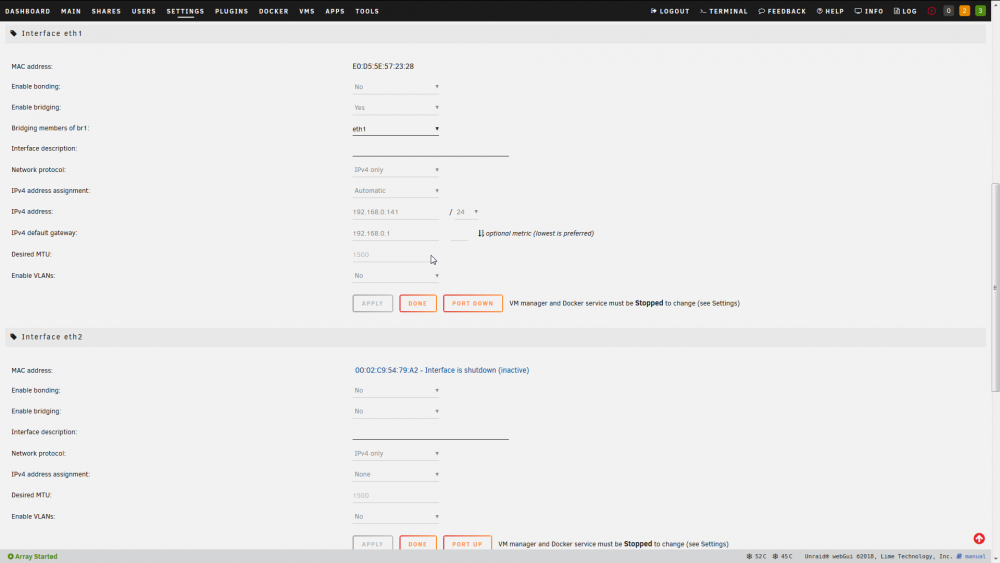Click the 52C temperature status icon
This screenshot has width=1000, height=563.
point(749,557)
